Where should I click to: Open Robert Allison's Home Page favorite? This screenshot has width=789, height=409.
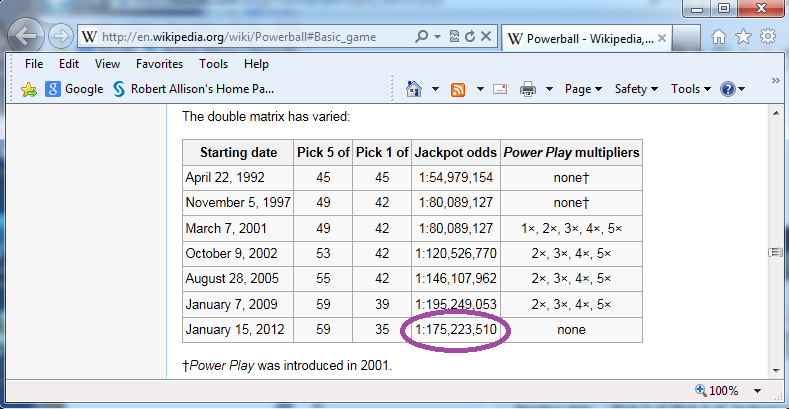194,89
